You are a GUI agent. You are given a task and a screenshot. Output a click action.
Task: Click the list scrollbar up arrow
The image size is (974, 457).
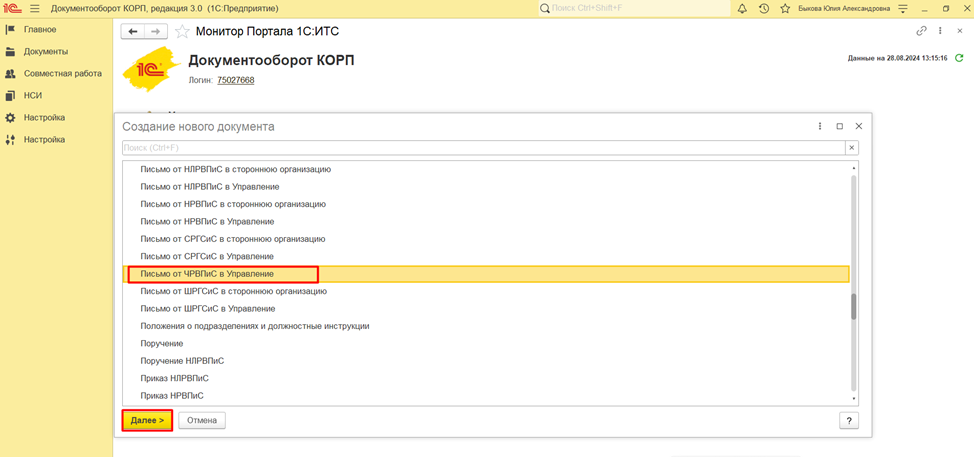853,168
